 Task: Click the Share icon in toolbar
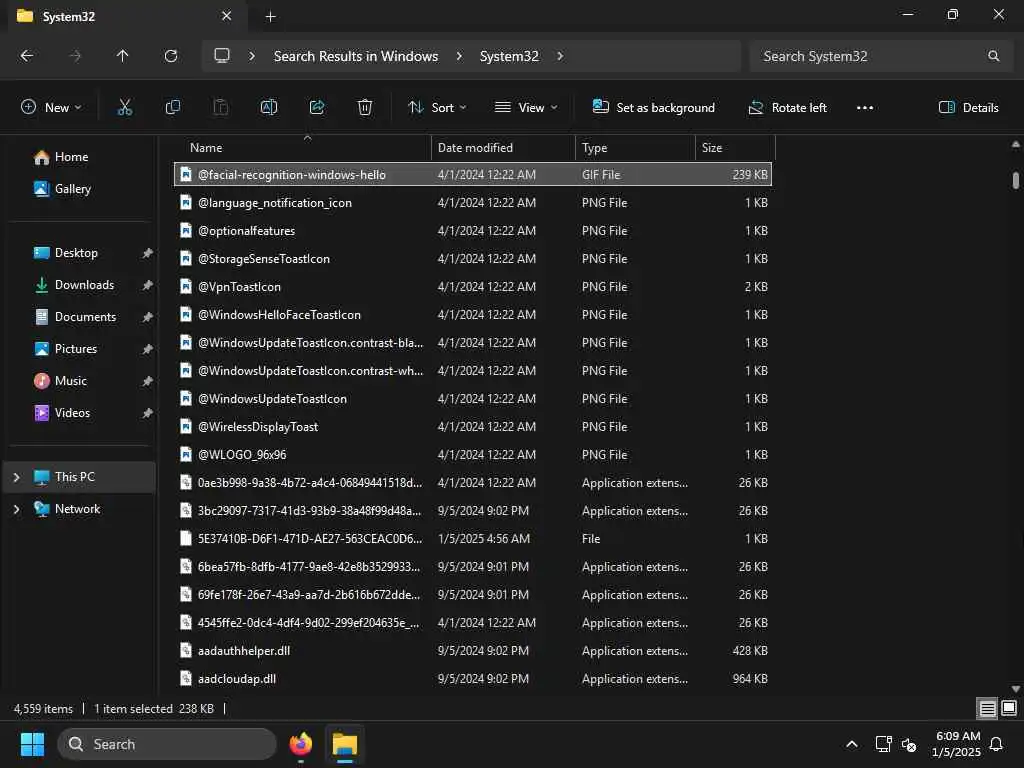(317, 108)
